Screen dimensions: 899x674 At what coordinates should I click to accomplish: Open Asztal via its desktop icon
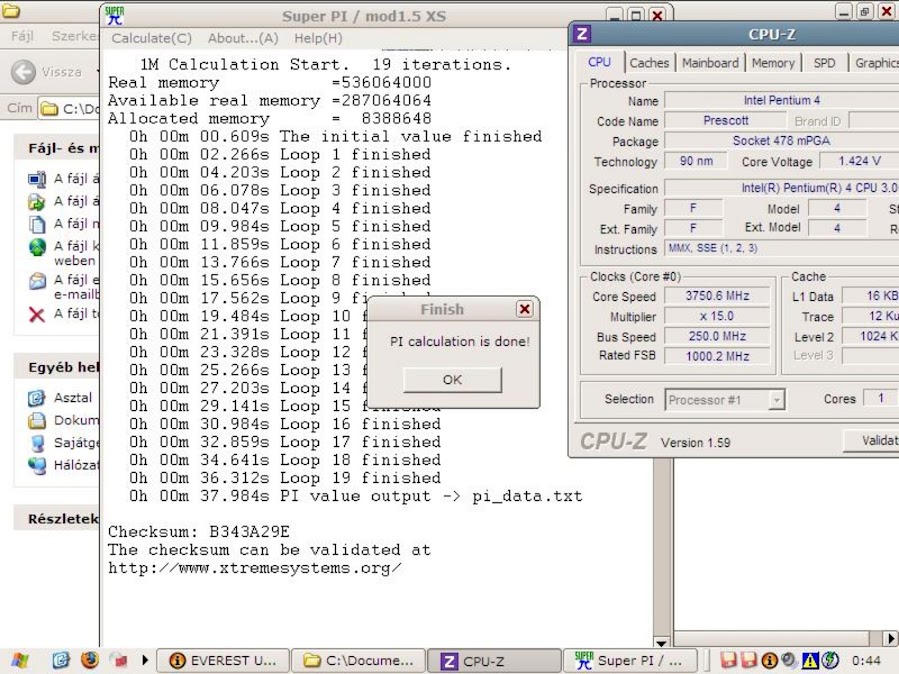point(37,398)
